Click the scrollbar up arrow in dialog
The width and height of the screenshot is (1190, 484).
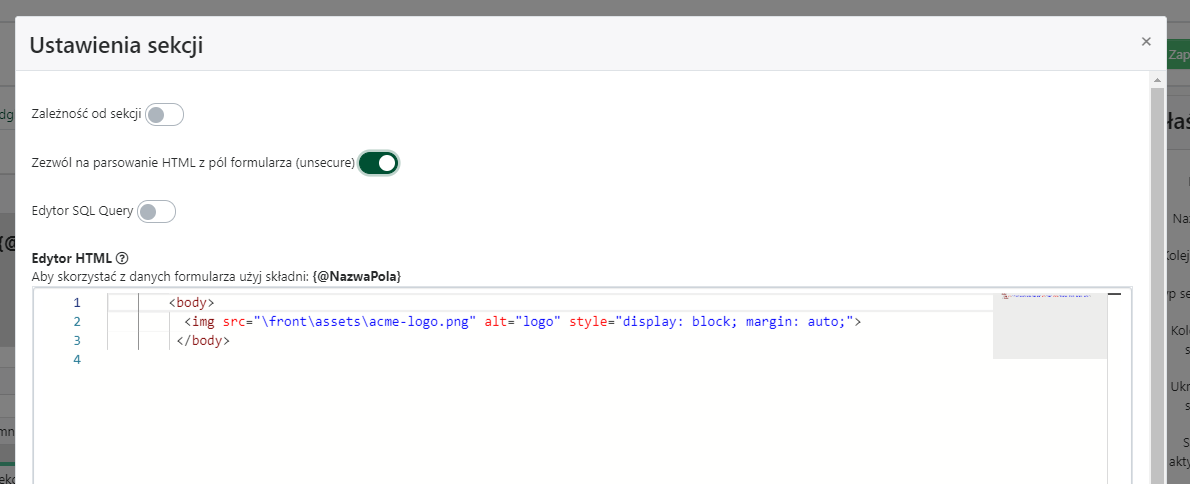click(x=1158, y=79)
